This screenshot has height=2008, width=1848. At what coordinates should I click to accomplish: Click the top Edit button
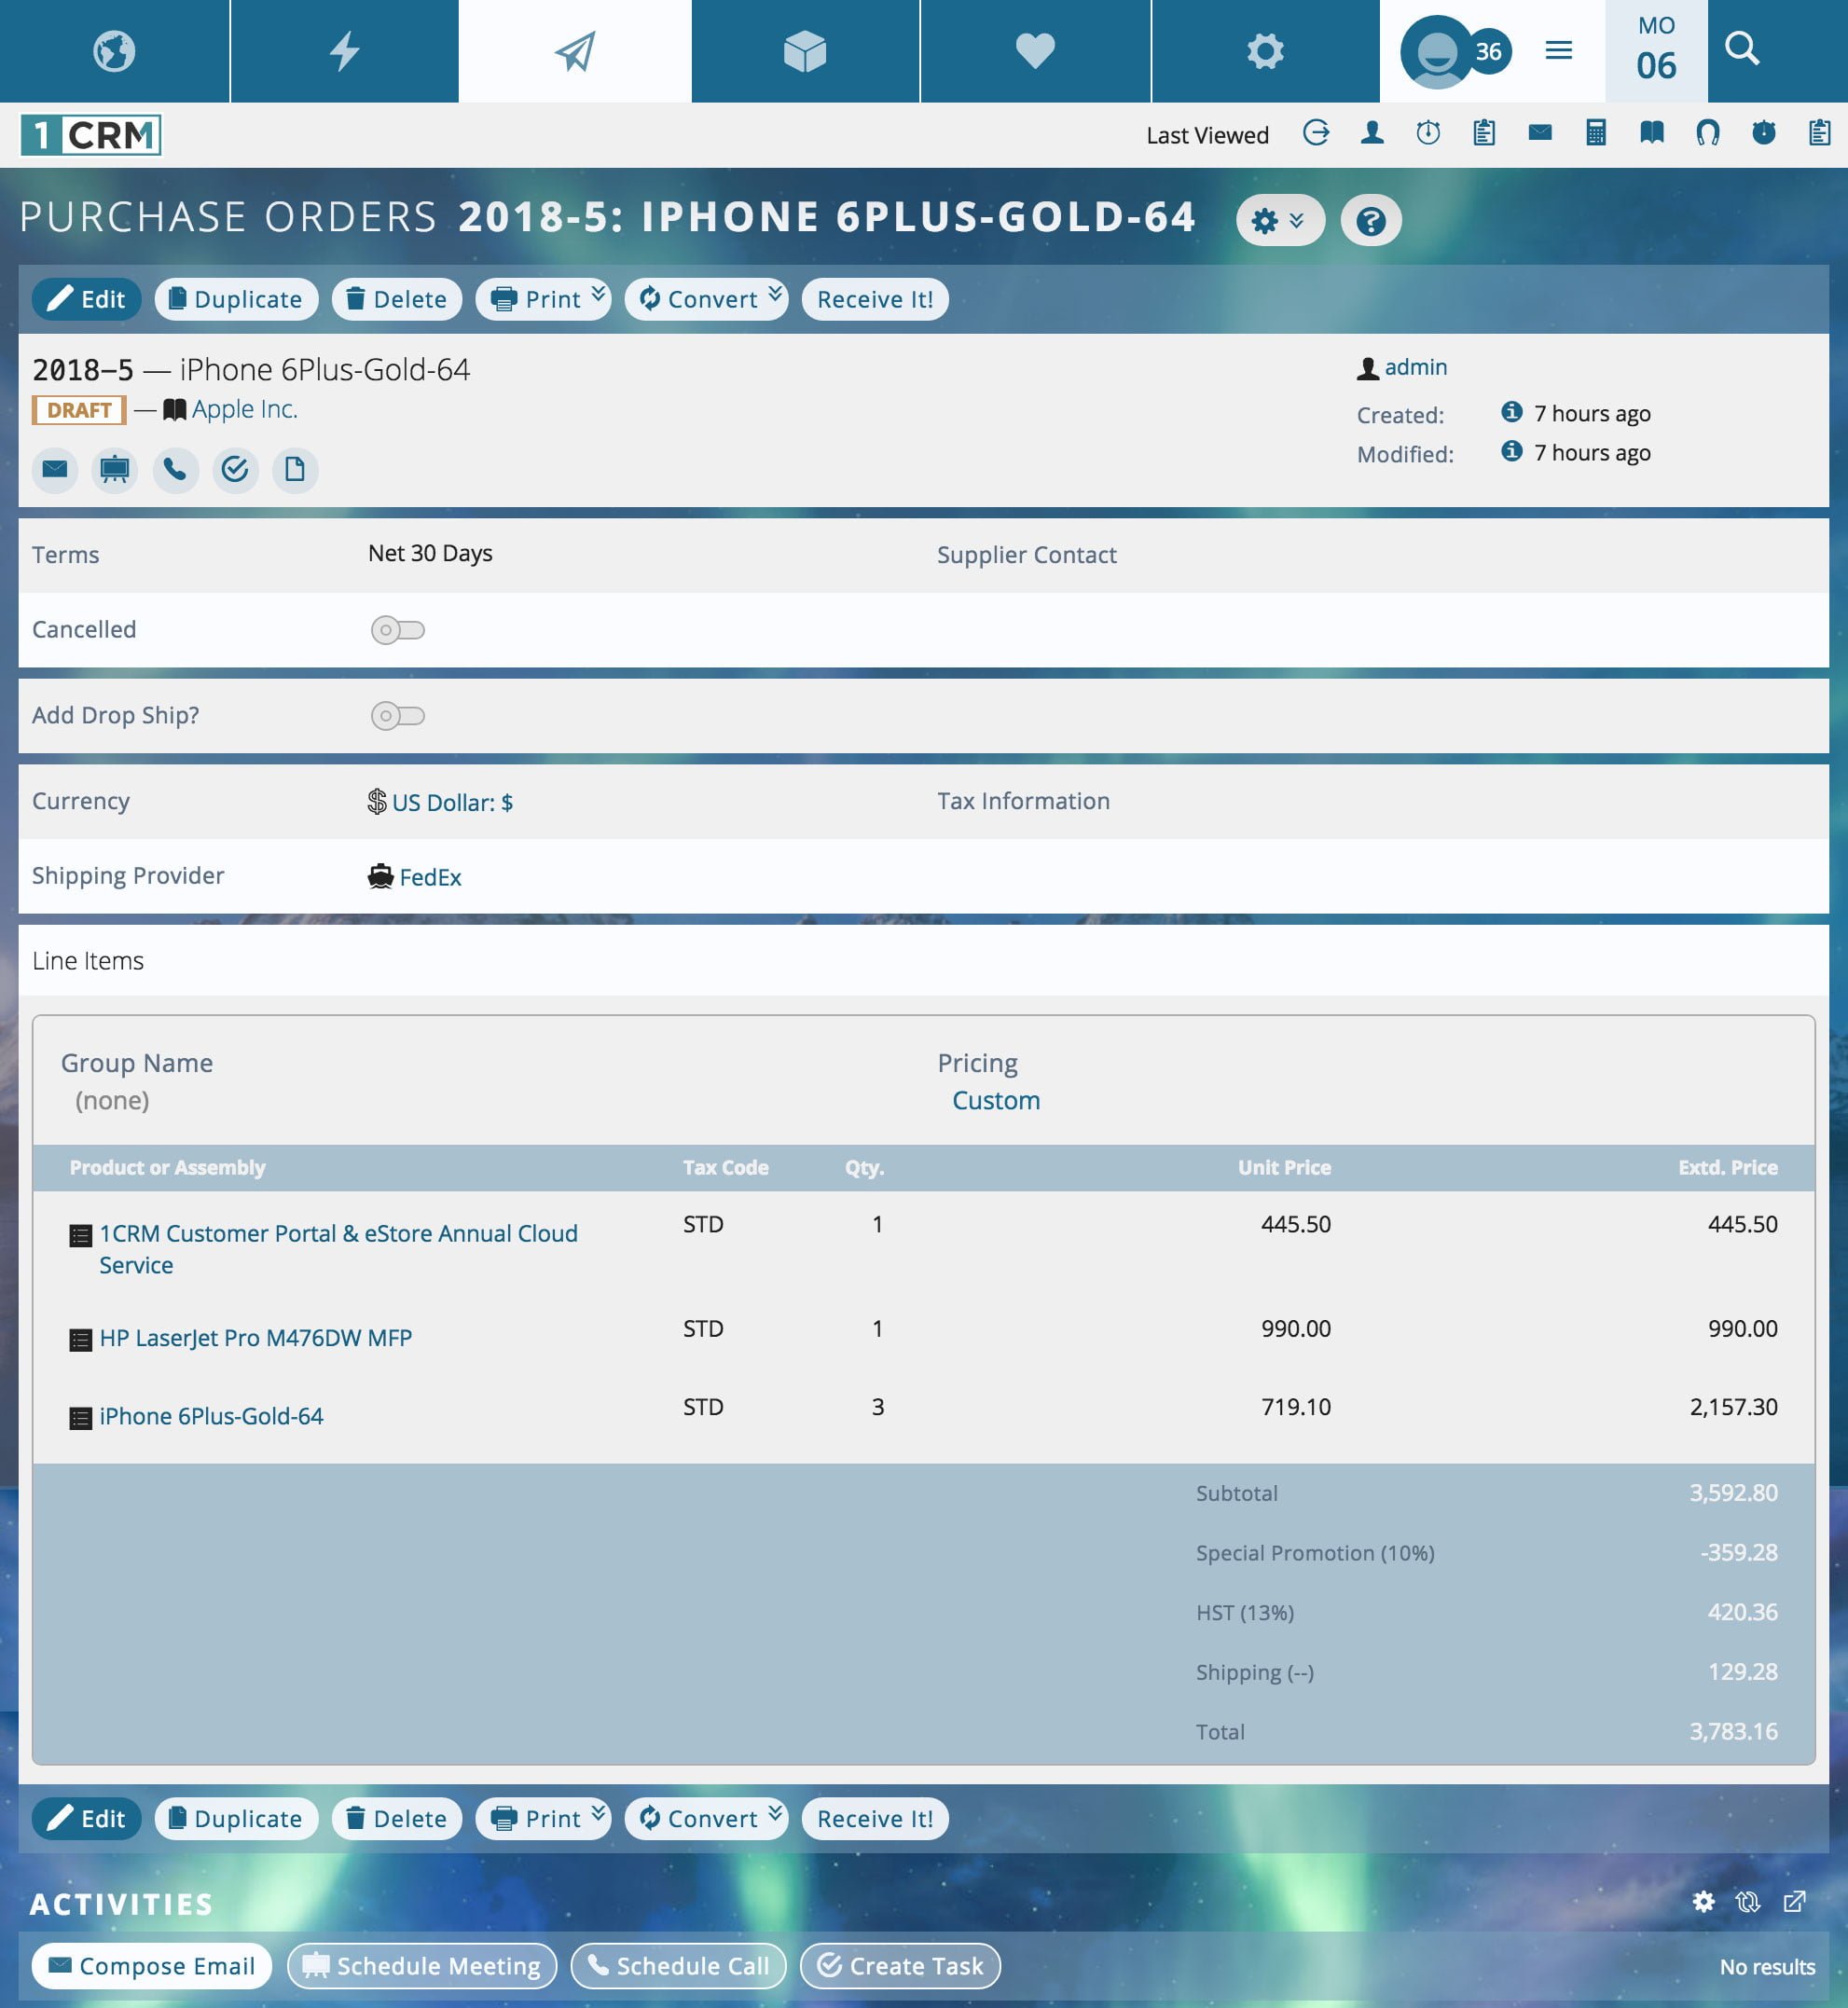86,299
